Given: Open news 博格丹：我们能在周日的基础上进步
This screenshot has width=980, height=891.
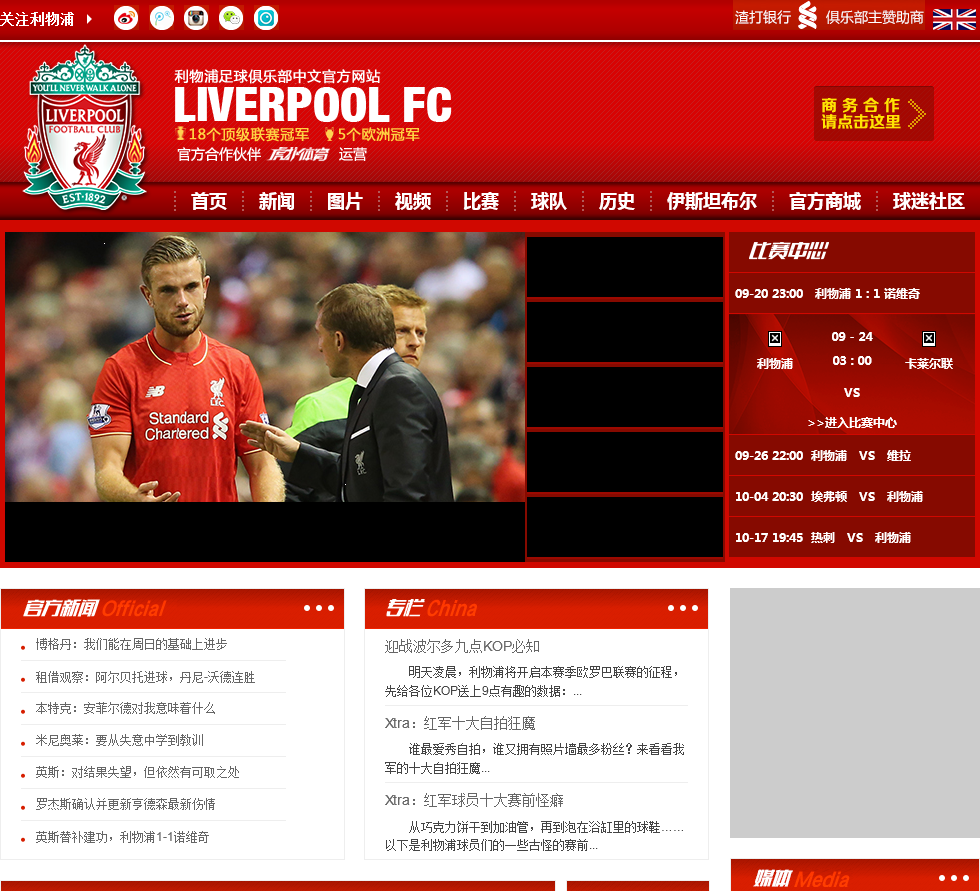Looking at the screenshot, I should (131, 644).
